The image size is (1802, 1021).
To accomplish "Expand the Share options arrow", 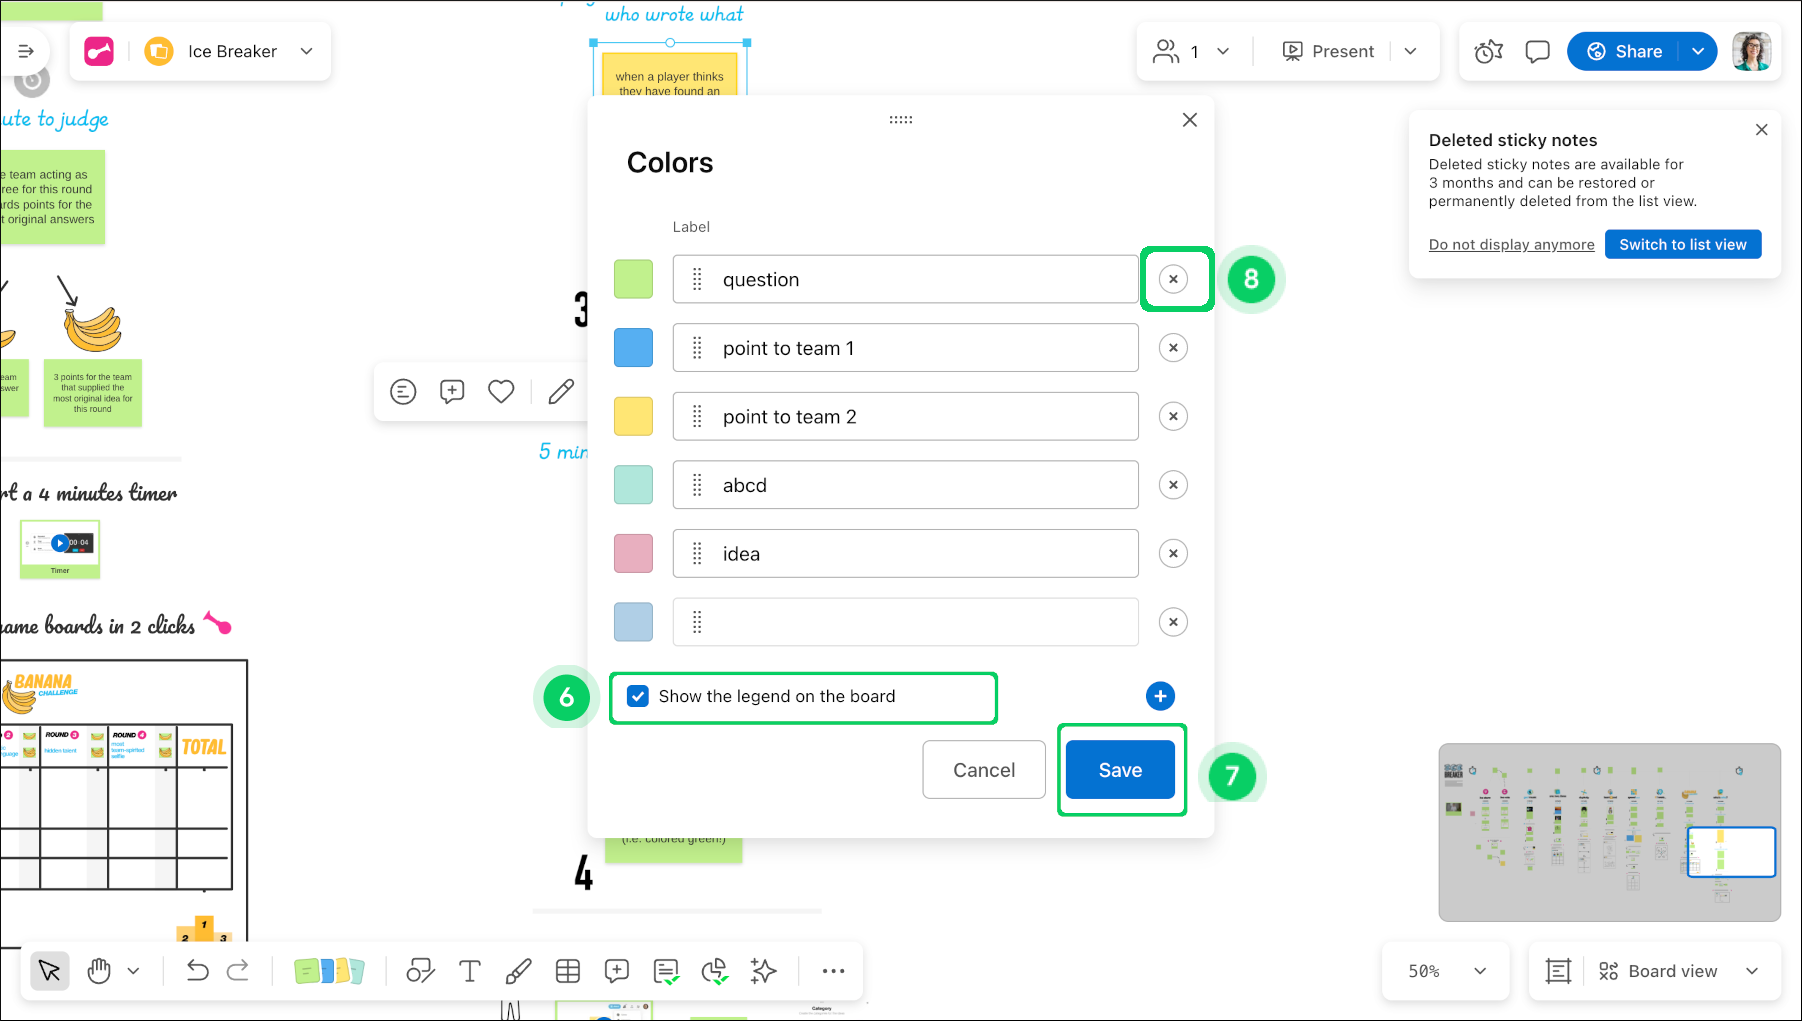I will coord(1698,52).
